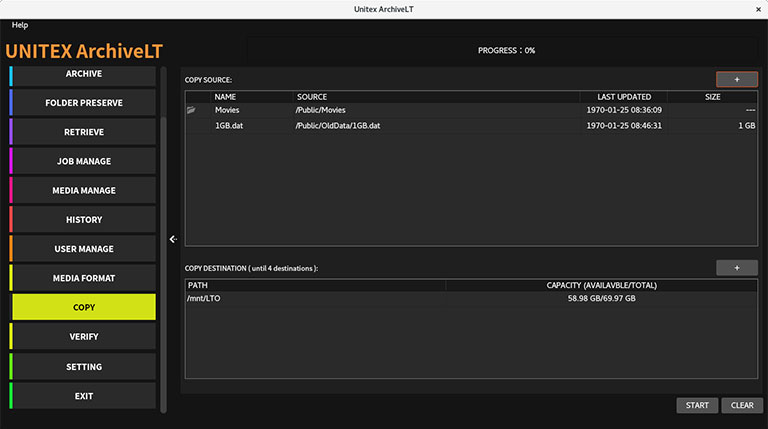Switch to VERIFY
Screen dimensions: 768x429
[x=84, y=336]
